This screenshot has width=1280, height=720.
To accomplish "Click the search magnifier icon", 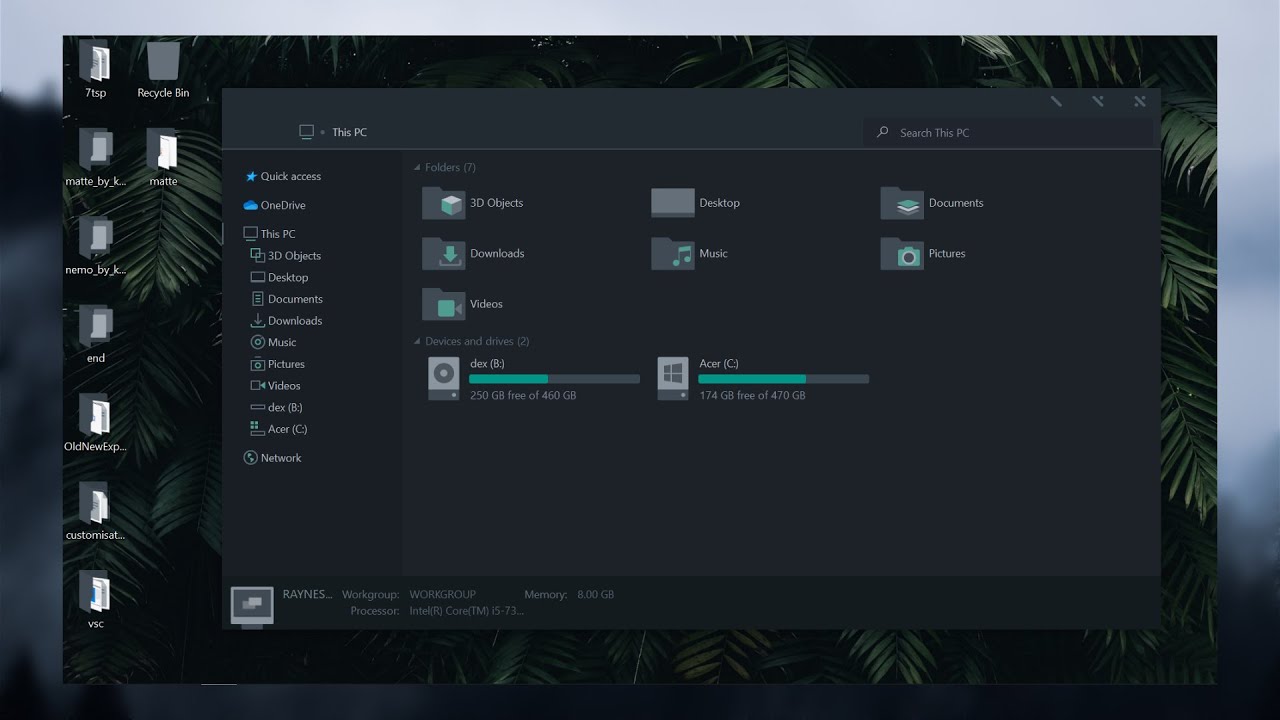I will (x=883, y=132).
